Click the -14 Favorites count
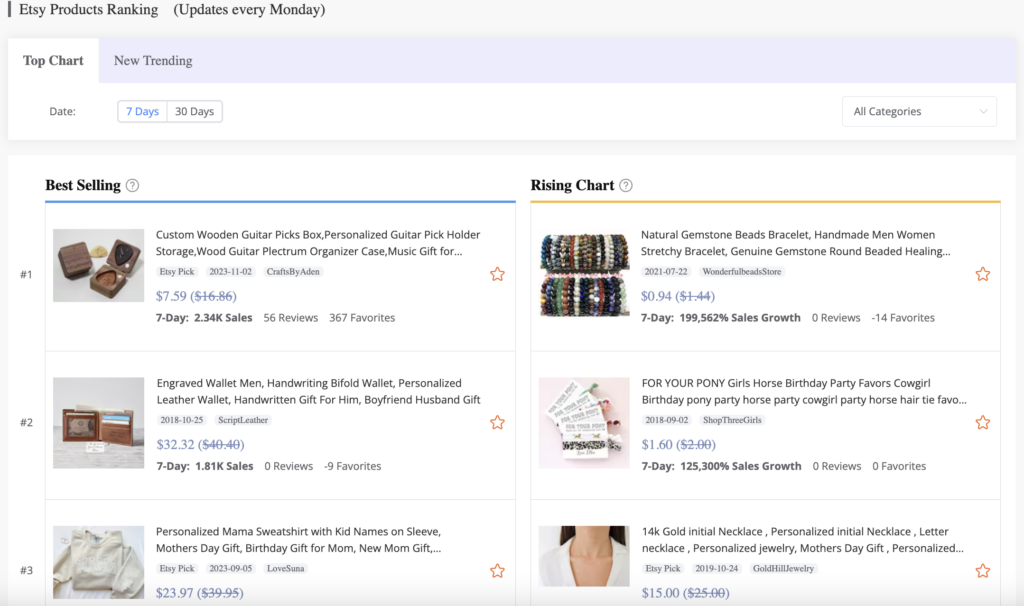Image resolution: width=1024 pixels, height=606 pixels. tap(903, 318)
